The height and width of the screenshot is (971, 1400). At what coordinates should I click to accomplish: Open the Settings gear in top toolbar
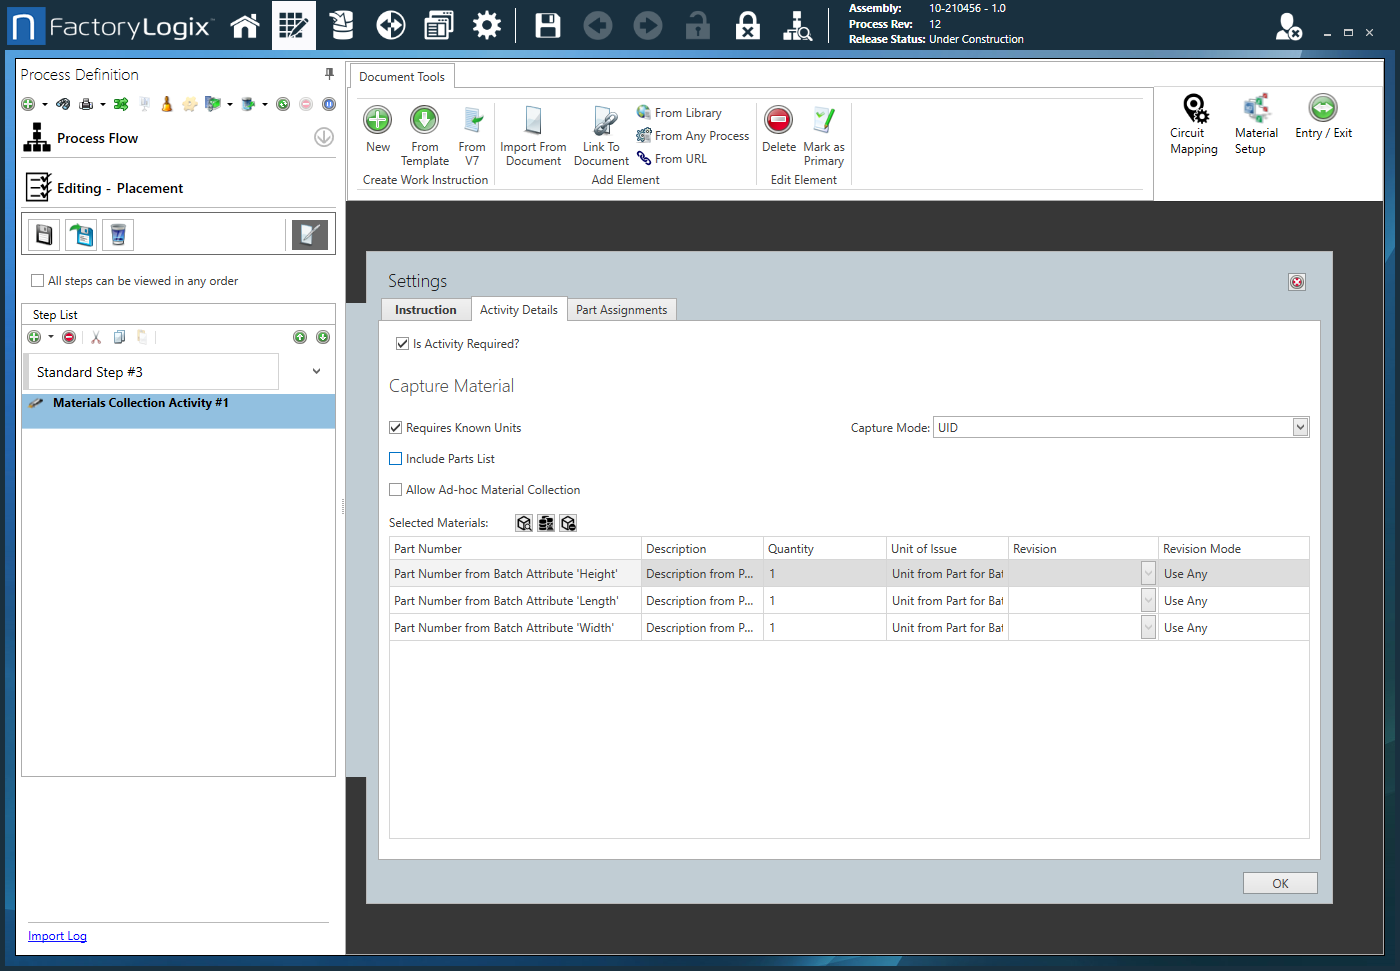tap(487, 26)
